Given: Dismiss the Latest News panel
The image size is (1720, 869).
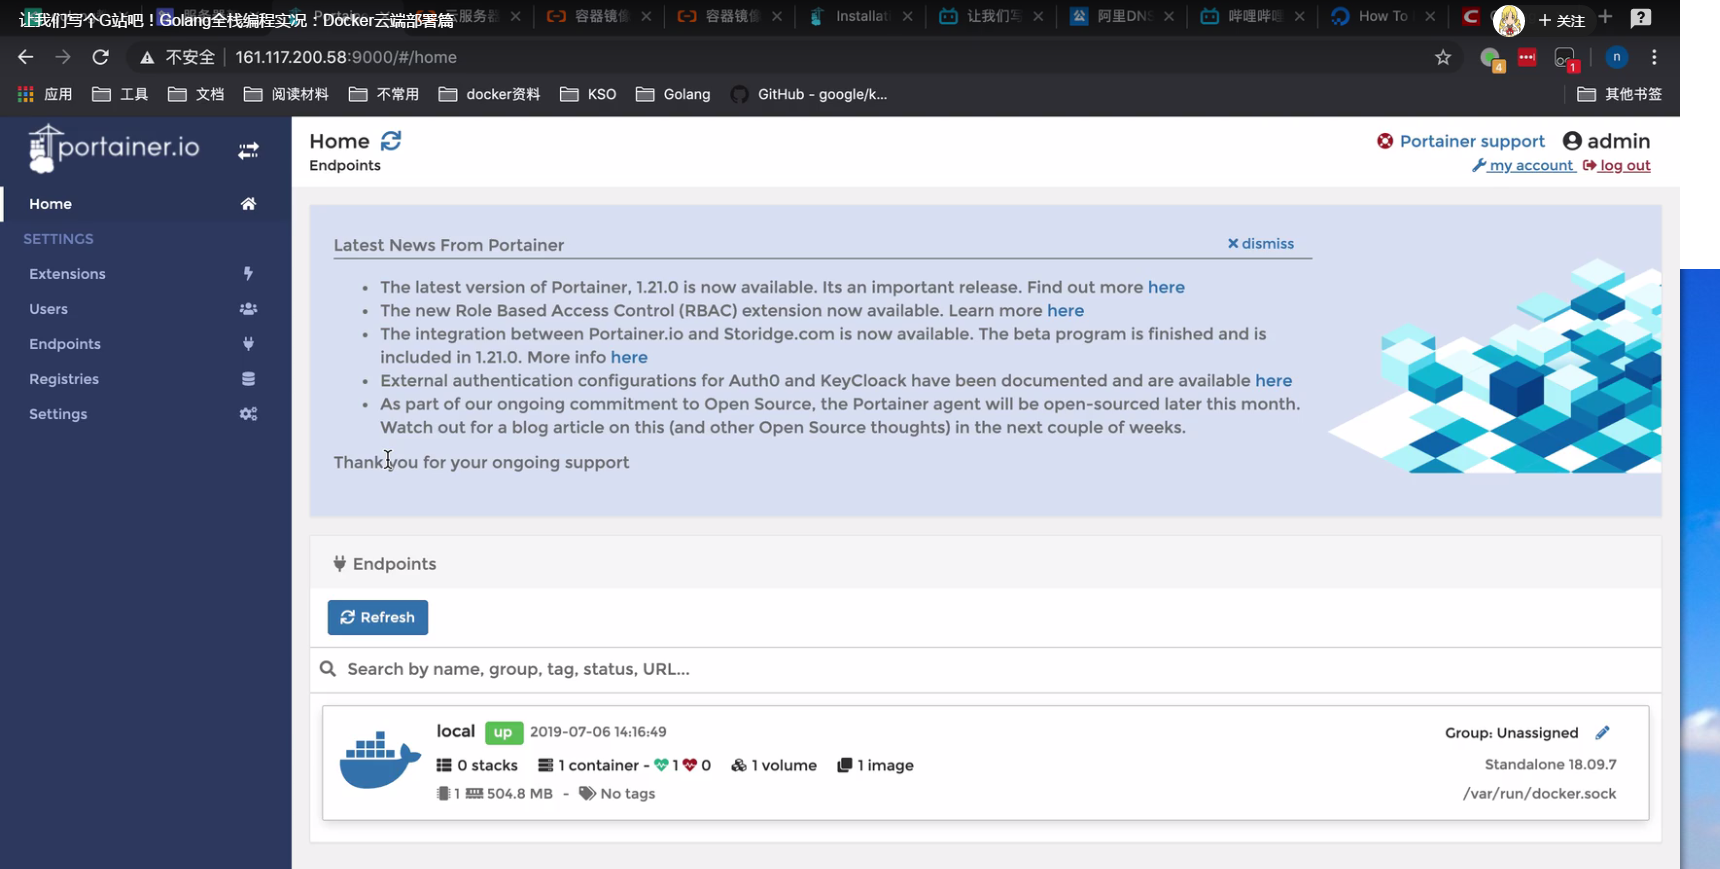Looking at the screenshot, I should 1260,244.
